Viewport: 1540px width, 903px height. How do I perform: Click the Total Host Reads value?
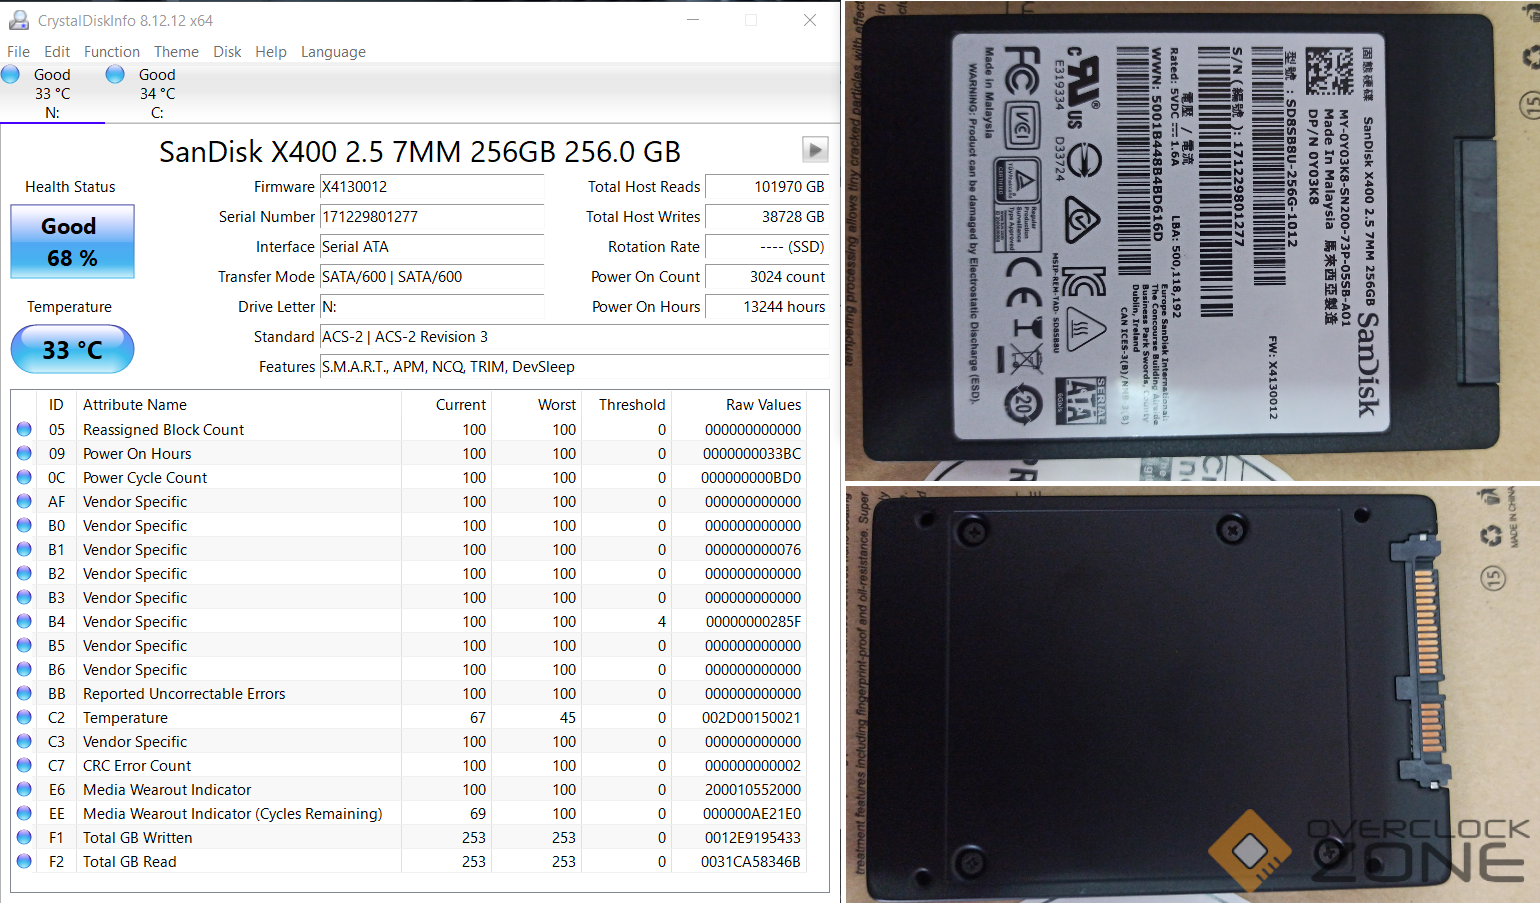pos(767,187)
